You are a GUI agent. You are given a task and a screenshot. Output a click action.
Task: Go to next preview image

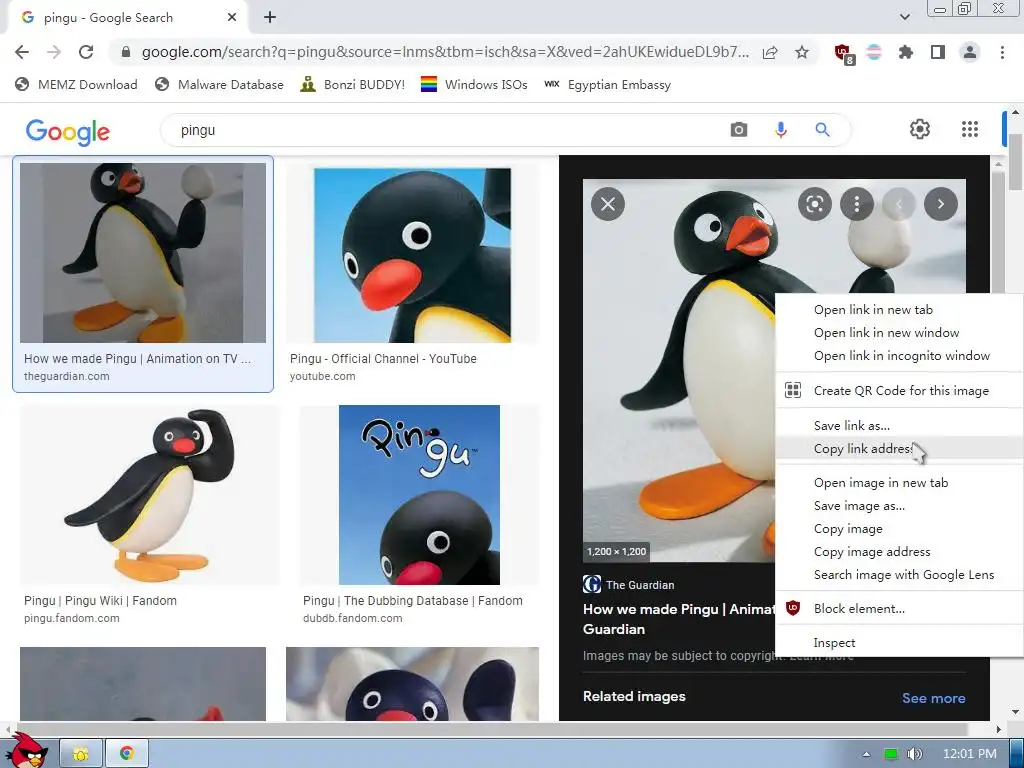pyautogui.click(x=940, y=204)
